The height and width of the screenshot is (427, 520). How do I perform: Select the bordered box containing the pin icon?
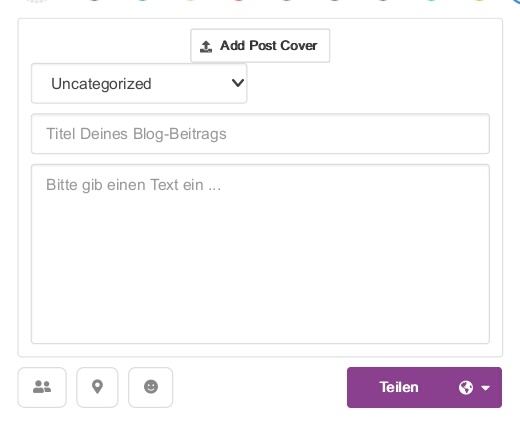click(97, 387)
